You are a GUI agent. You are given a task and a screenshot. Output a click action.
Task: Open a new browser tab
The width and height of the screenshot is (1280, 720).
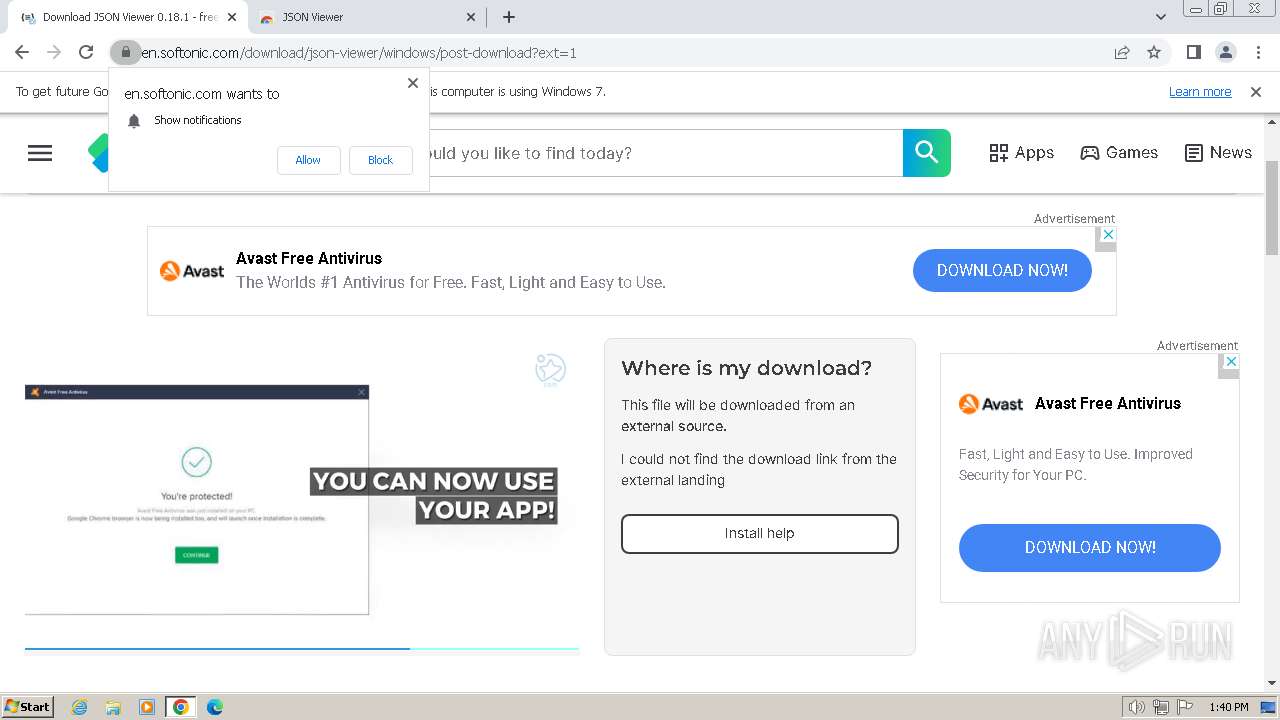509,17
